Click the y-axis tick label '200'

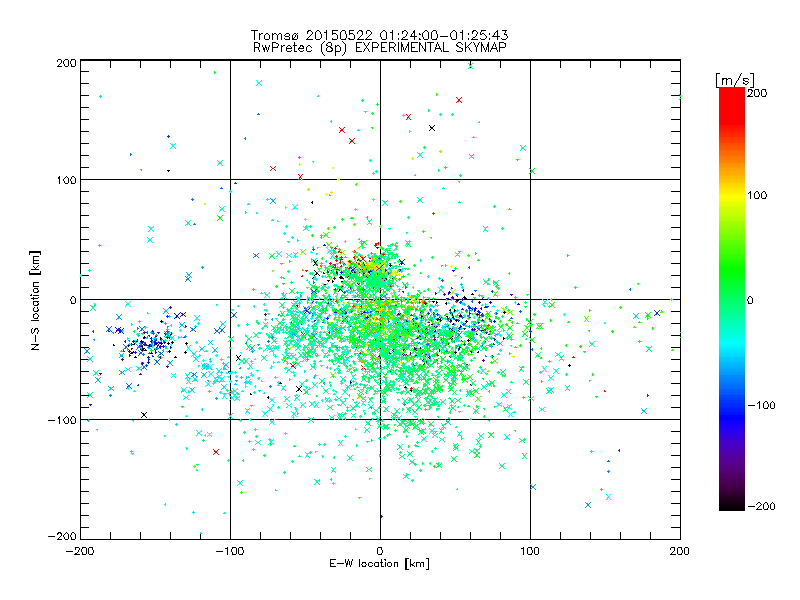click(x=66, y=63)
